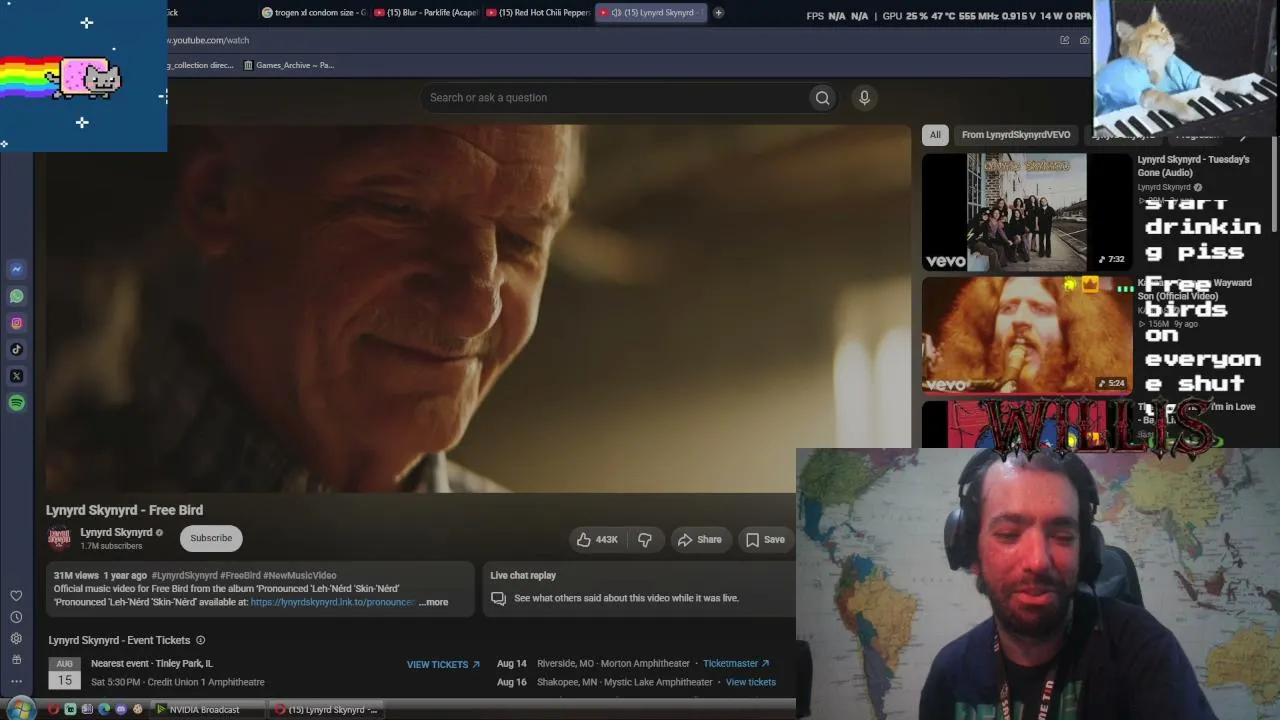Open the Discord icon in taskbar quick launch
Image resolution: width=1280 pixels, height=720 pixels.
(121, 710)
